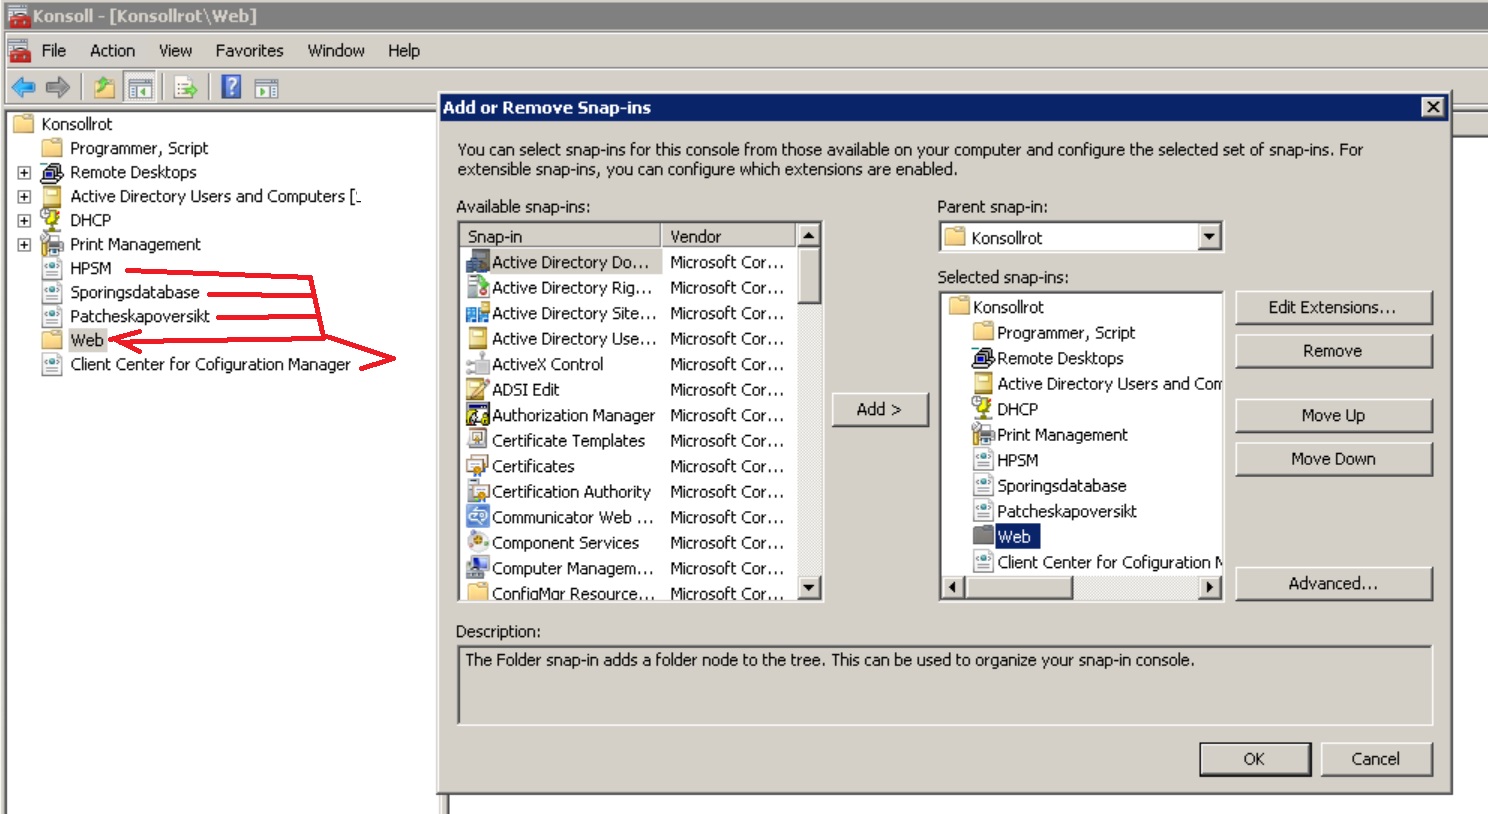This screenshot has height=814, width=1488.
Task: Select Programmer, Script folder in console tree
Action: (139, 148)
